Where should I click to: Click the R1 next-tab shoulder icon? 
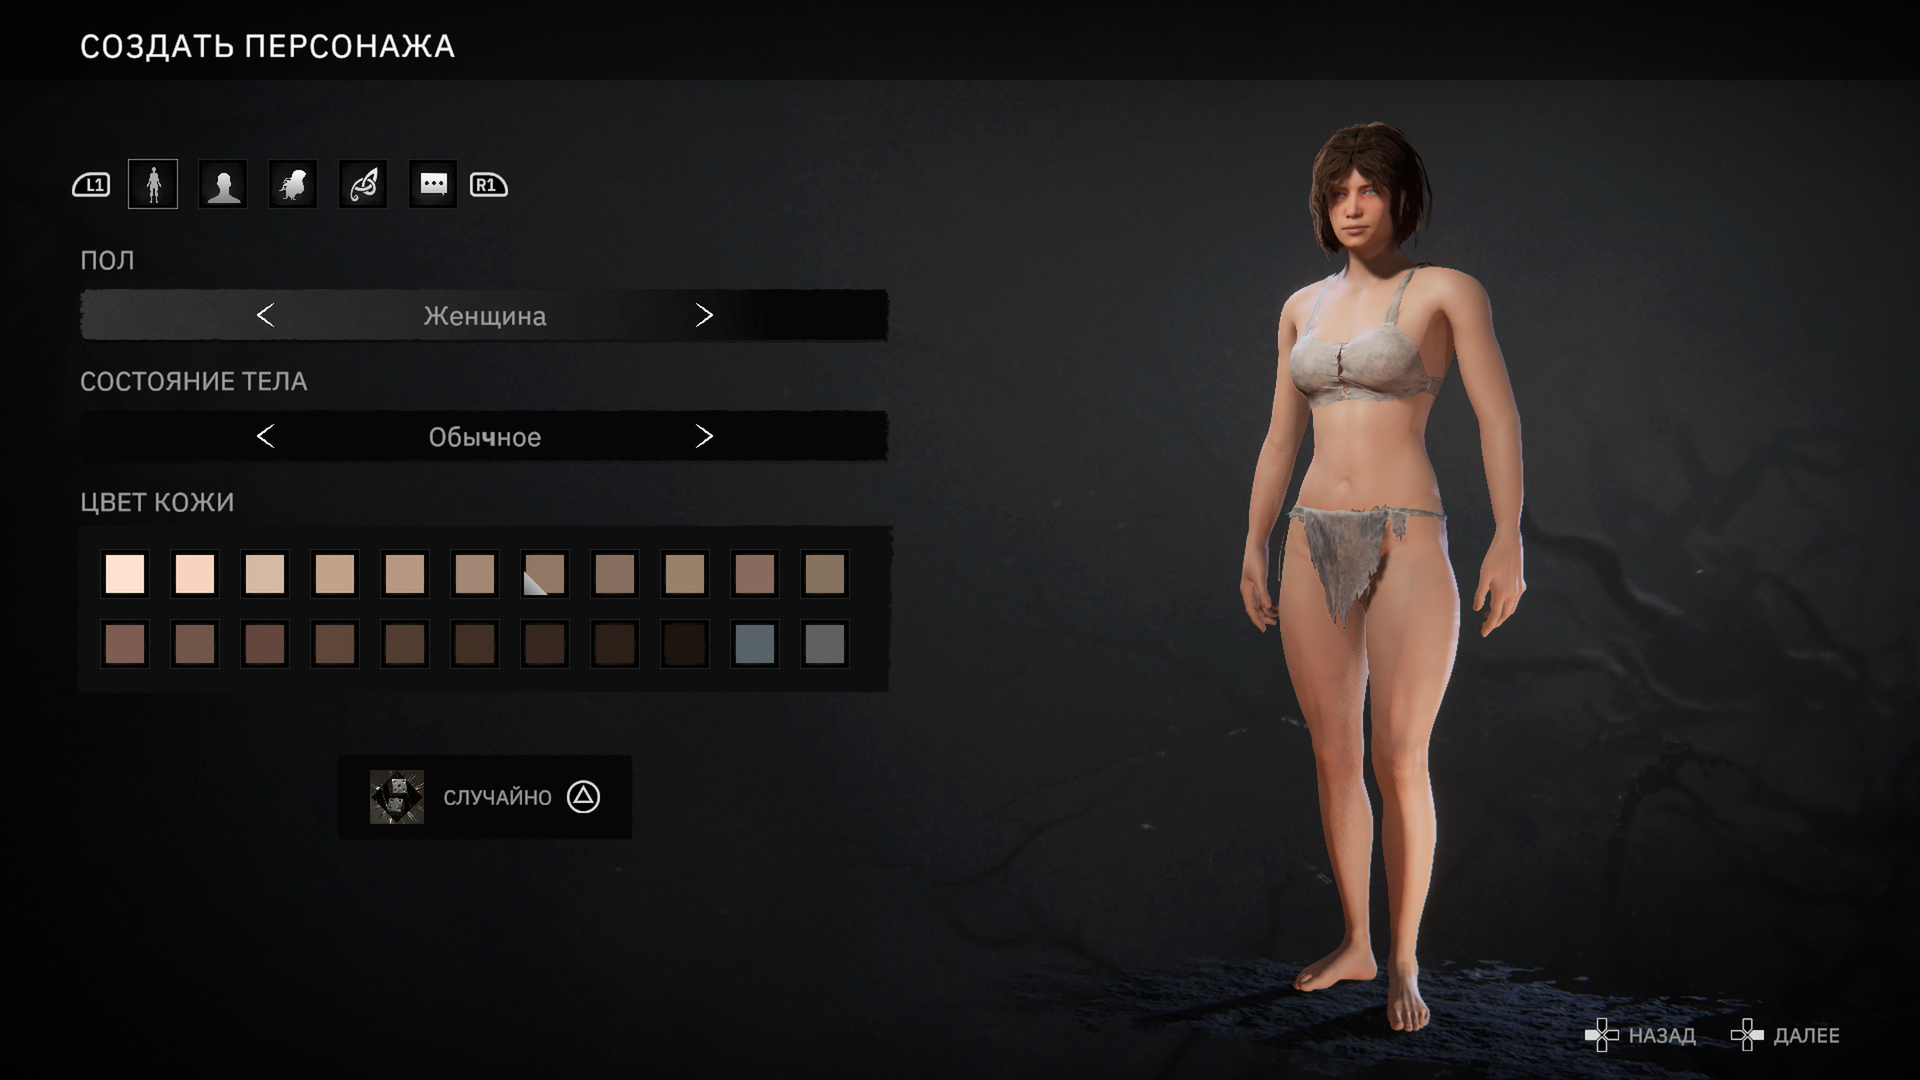[x=489, y=185]
